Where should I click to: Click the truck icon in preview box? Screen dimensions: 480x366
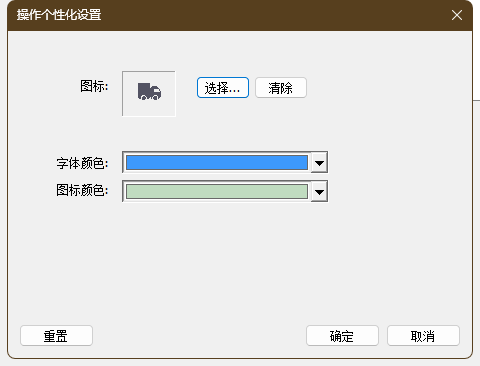[149, 92]
